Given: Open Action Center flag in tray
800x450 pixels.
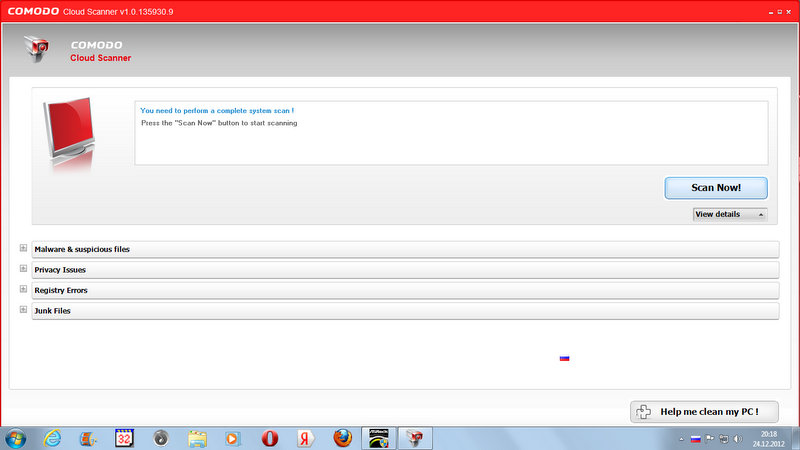Looking at the screenshot, I should point(710,438).
